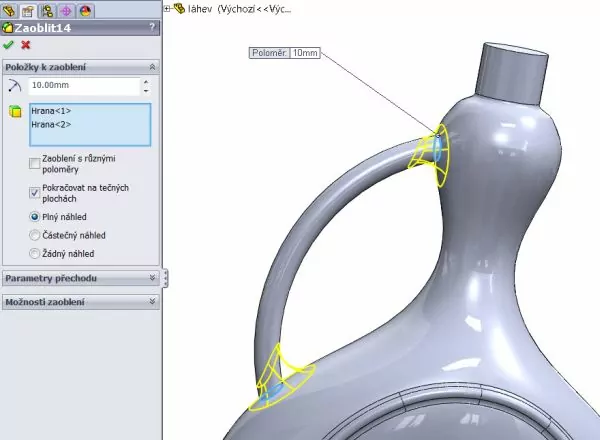Select 'Žádný náhled' preview option

(x=36, y=254)
